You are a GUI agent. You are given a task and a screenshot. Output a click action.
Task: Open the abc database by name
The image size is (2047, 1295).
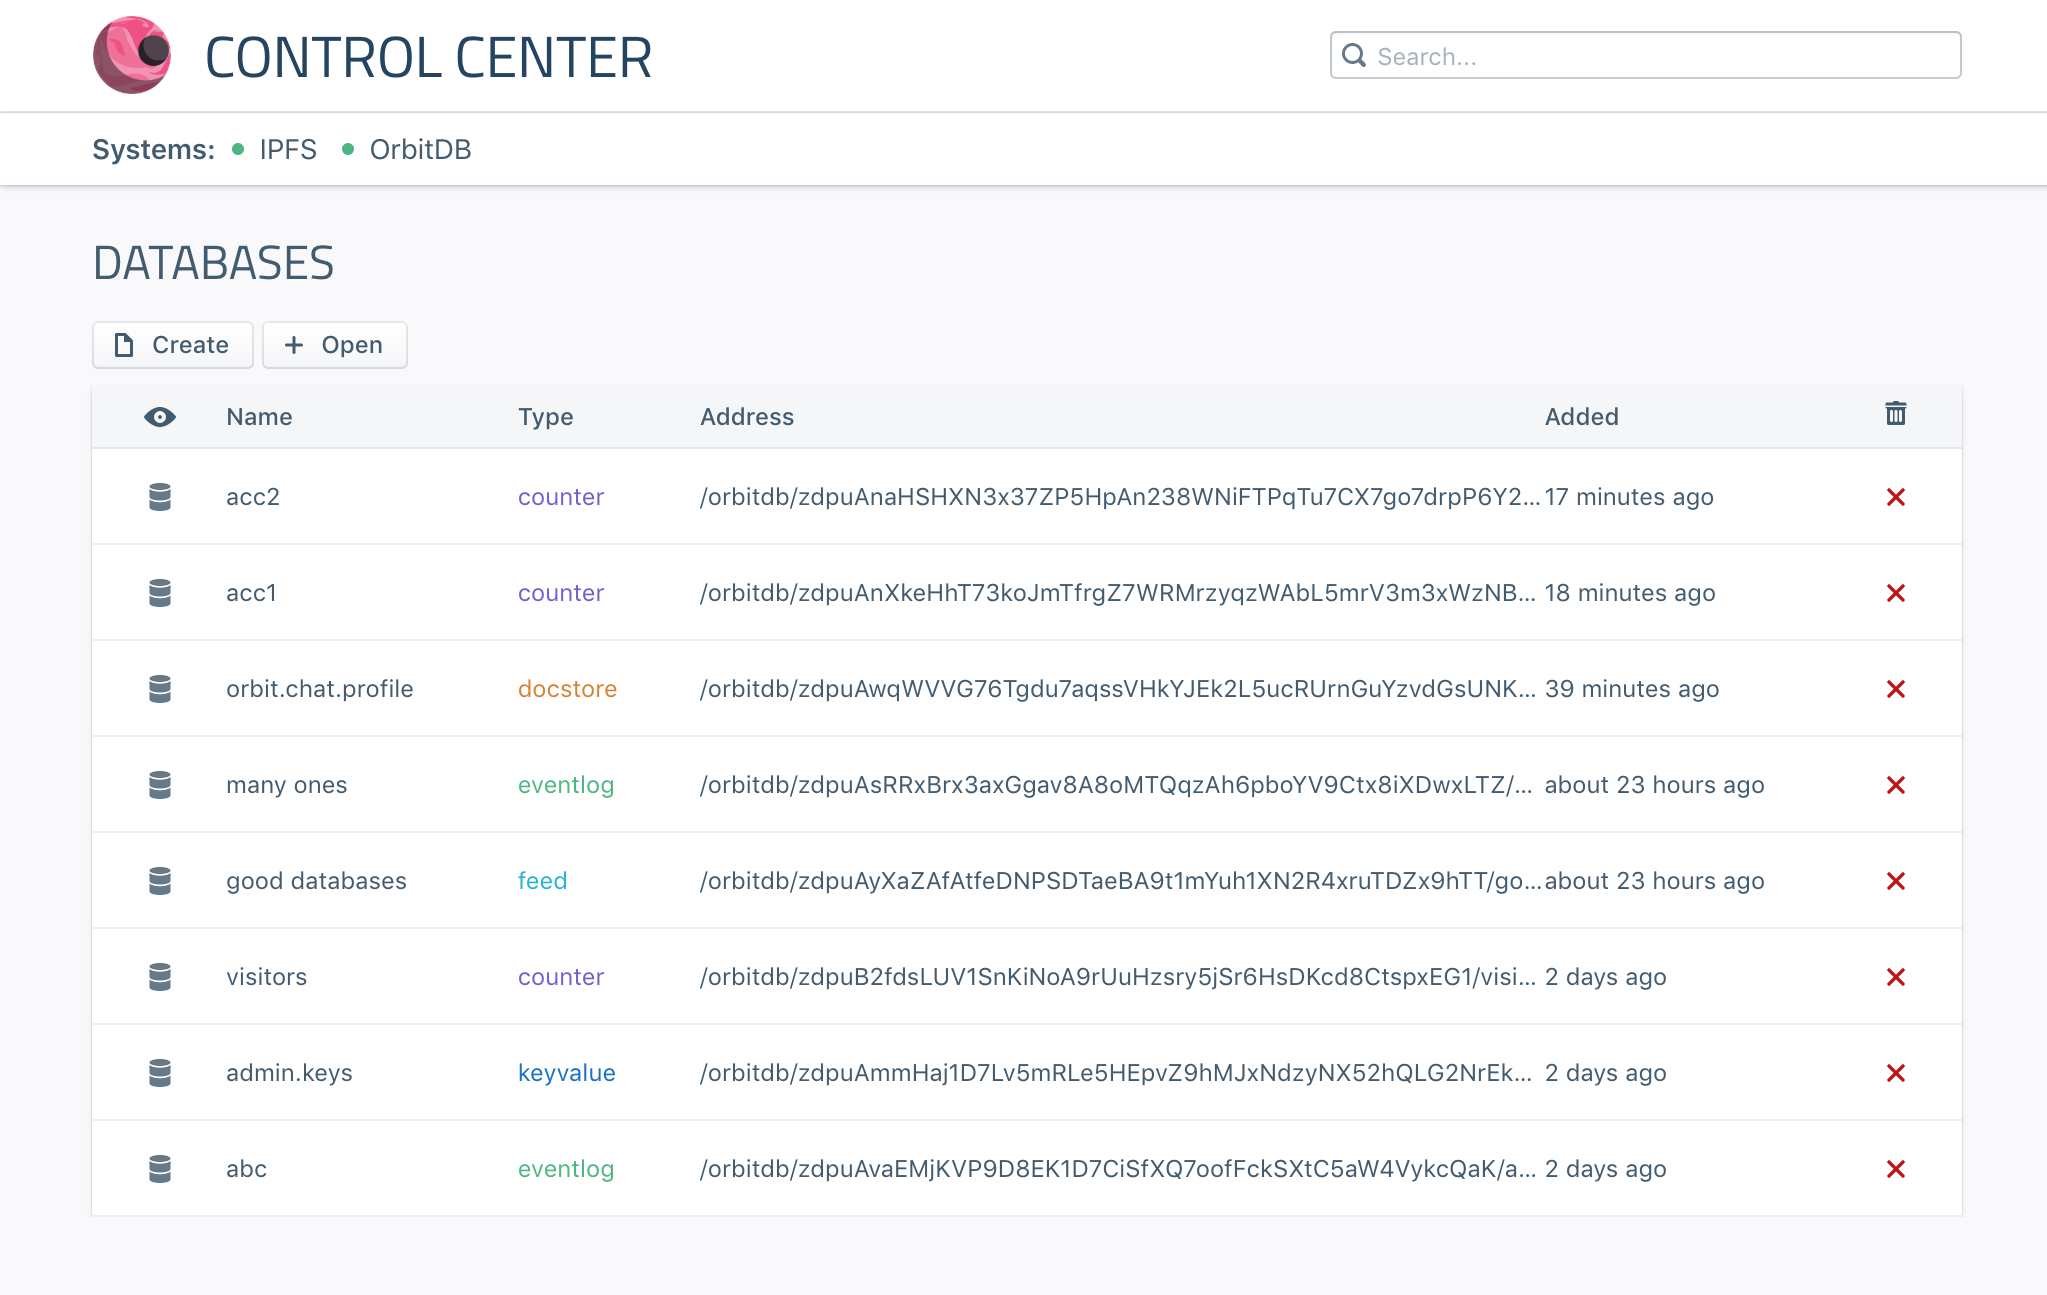[x=246, y=1169]
